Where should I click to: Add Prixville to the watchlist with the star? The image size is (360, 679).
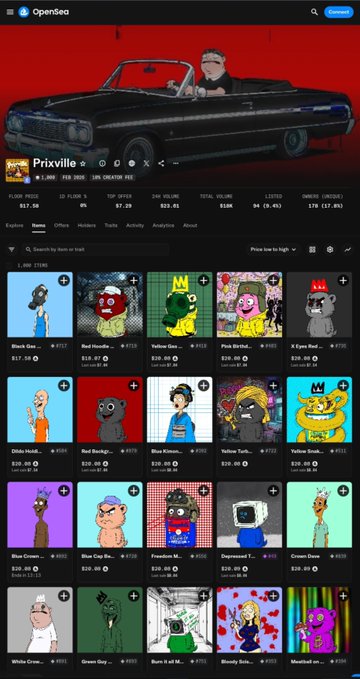coord(83,163)
